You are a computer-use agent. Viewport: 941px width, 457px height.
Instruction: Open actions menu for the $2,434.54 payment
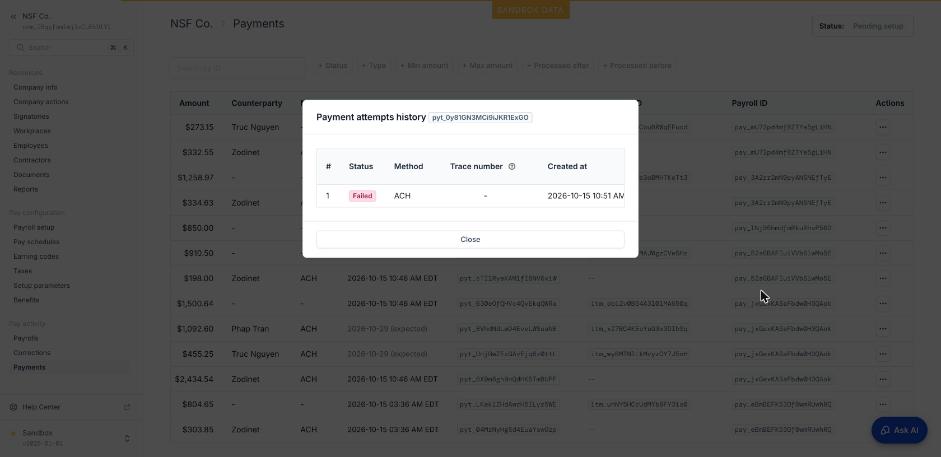883,379
